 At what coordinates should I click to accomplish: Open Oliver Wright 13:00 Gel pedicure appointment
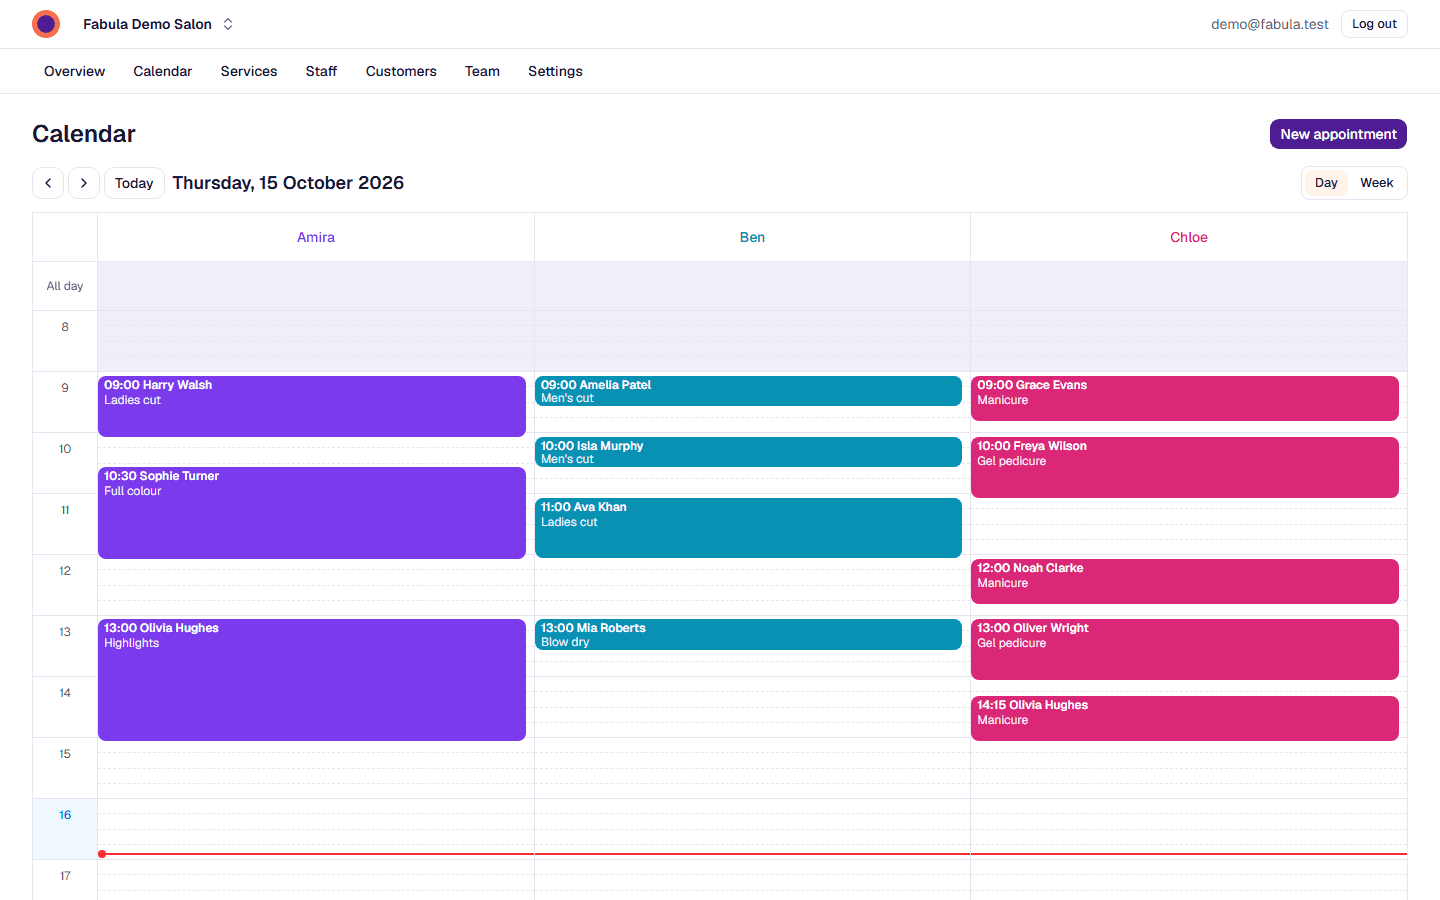click(x=1185, y=649)
